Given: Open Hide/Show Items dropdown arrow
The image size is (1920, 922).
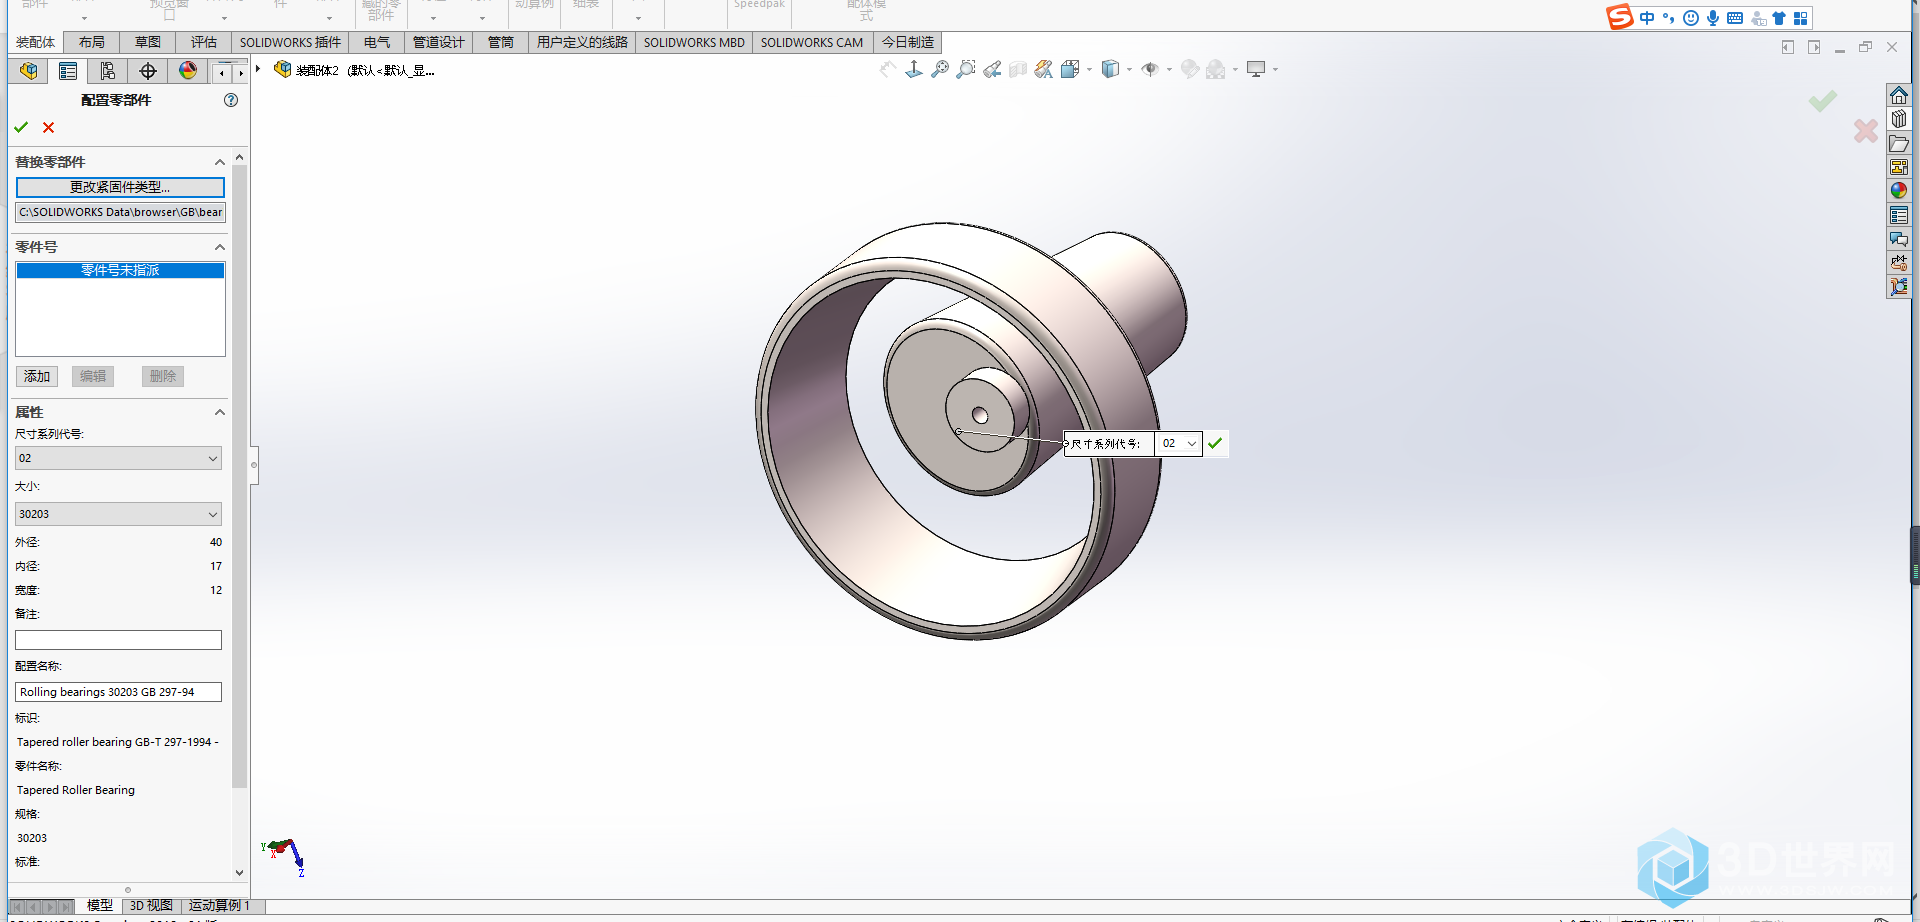Looking at the screenshot, I should 1169,70.
